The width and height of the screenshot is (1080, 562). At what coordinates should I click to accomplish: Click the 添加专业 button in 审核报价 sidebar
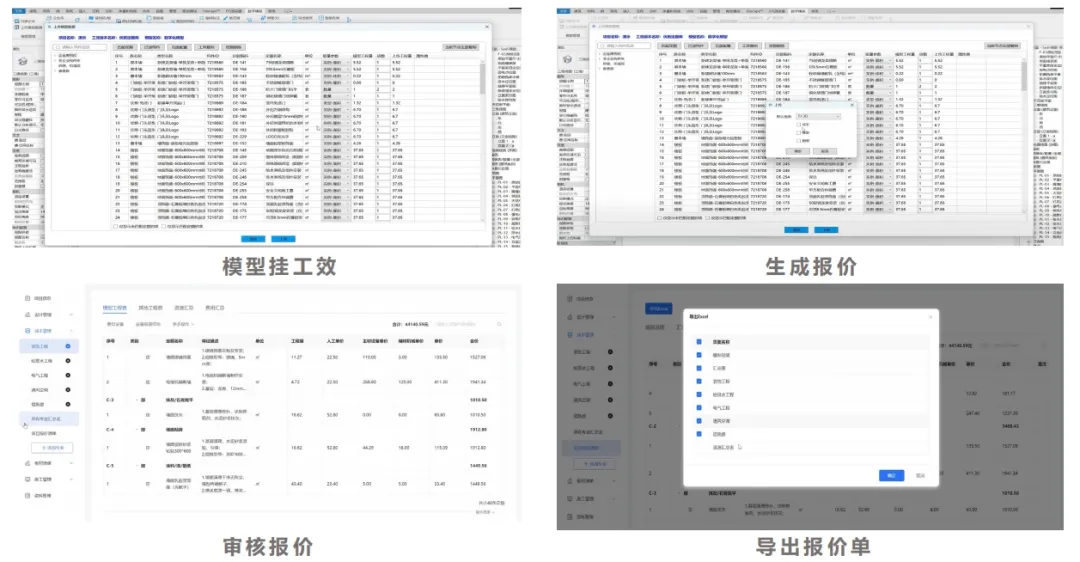(x=54, y=447)
